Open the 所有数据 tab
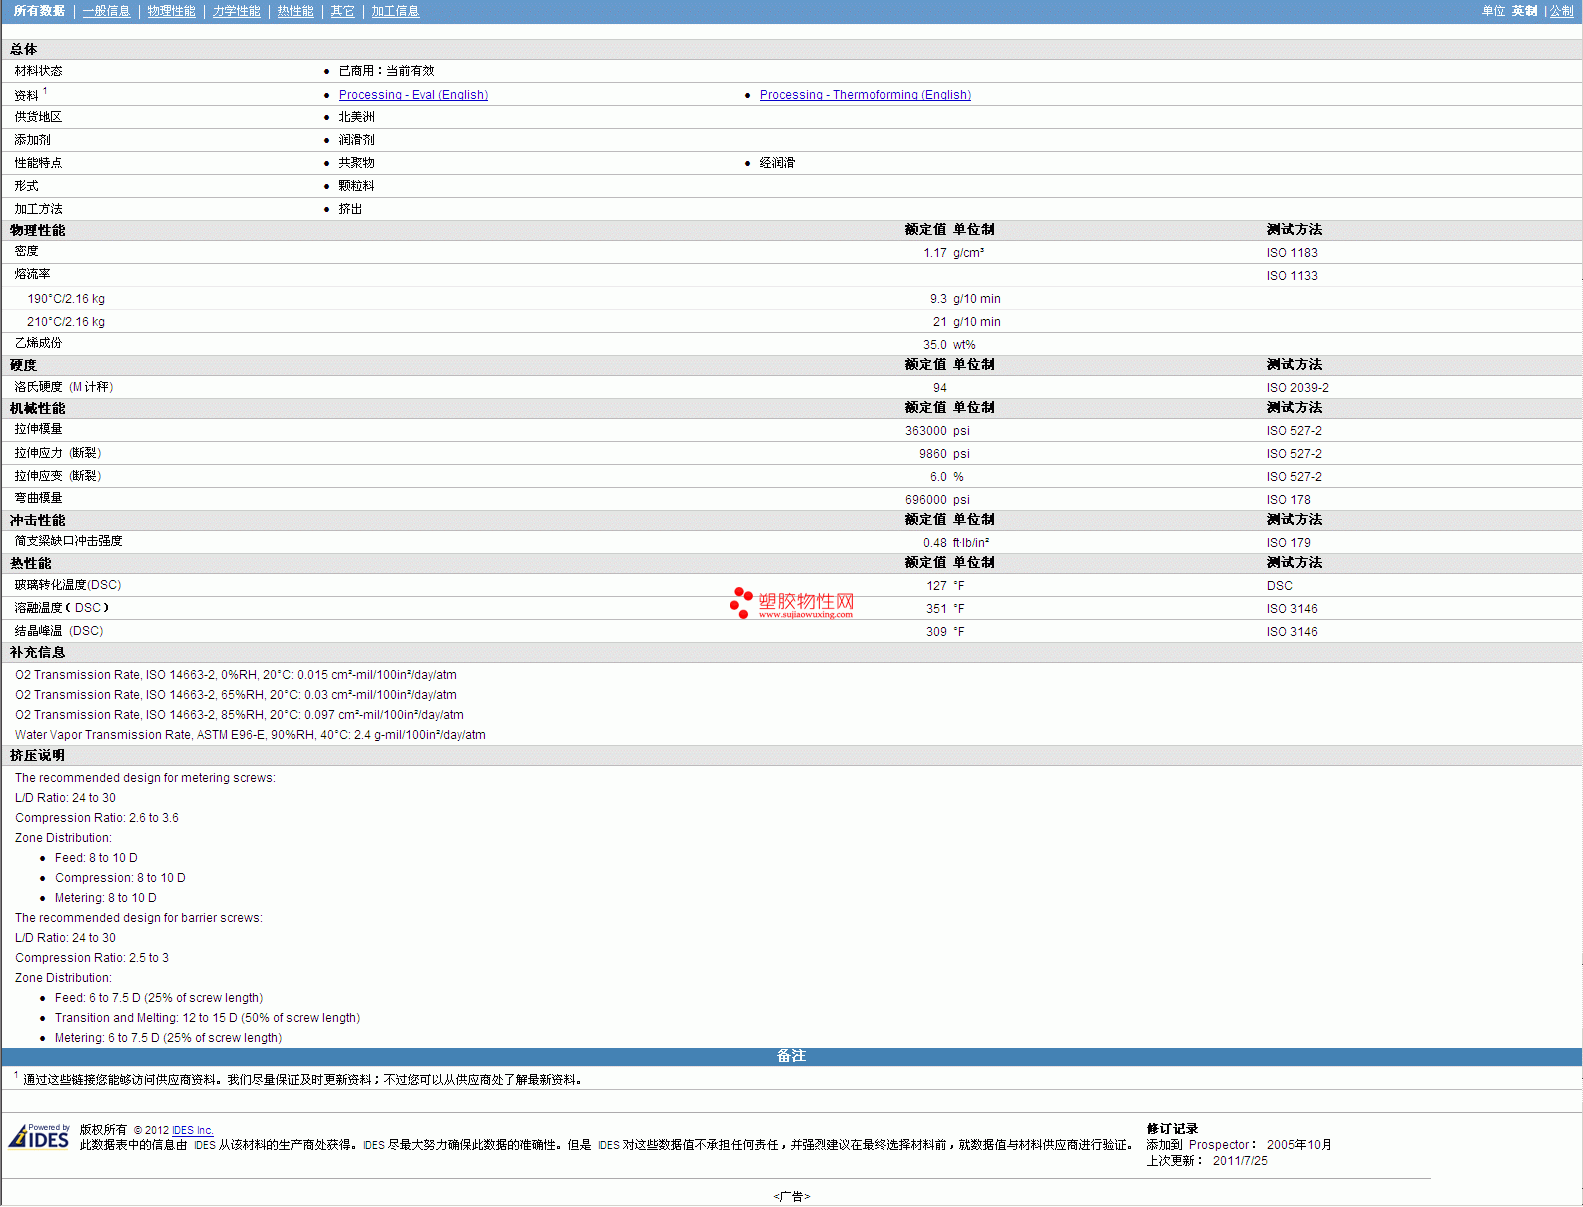This screenshot has height=1207, width=1583. click(39, 11)
